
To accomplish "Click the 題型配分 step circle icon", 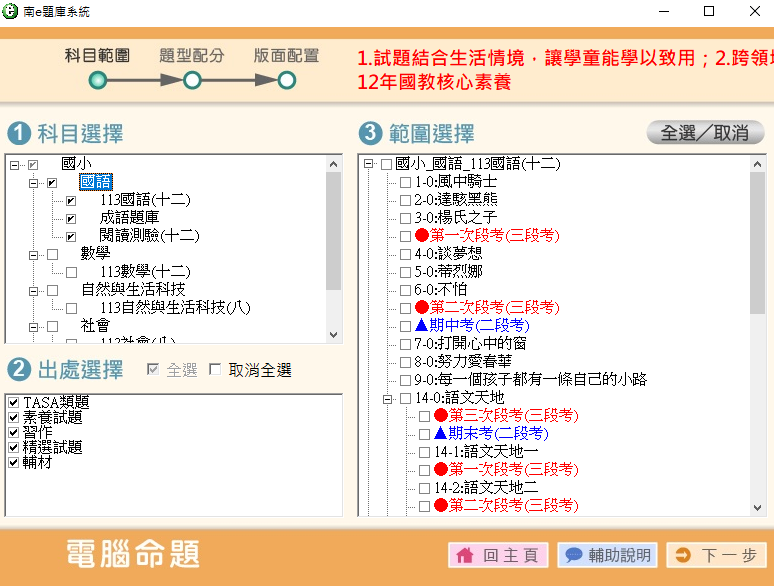I will [192, 80].
